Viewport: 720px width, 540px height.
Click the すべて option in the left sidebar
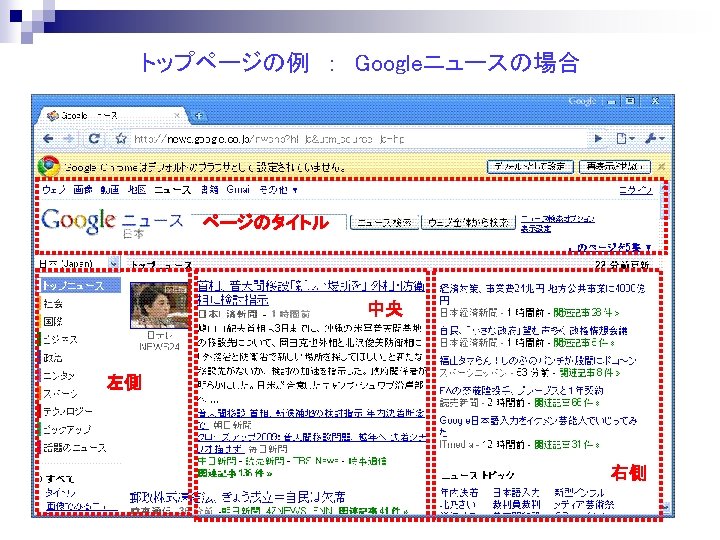(x=60, y=479)
